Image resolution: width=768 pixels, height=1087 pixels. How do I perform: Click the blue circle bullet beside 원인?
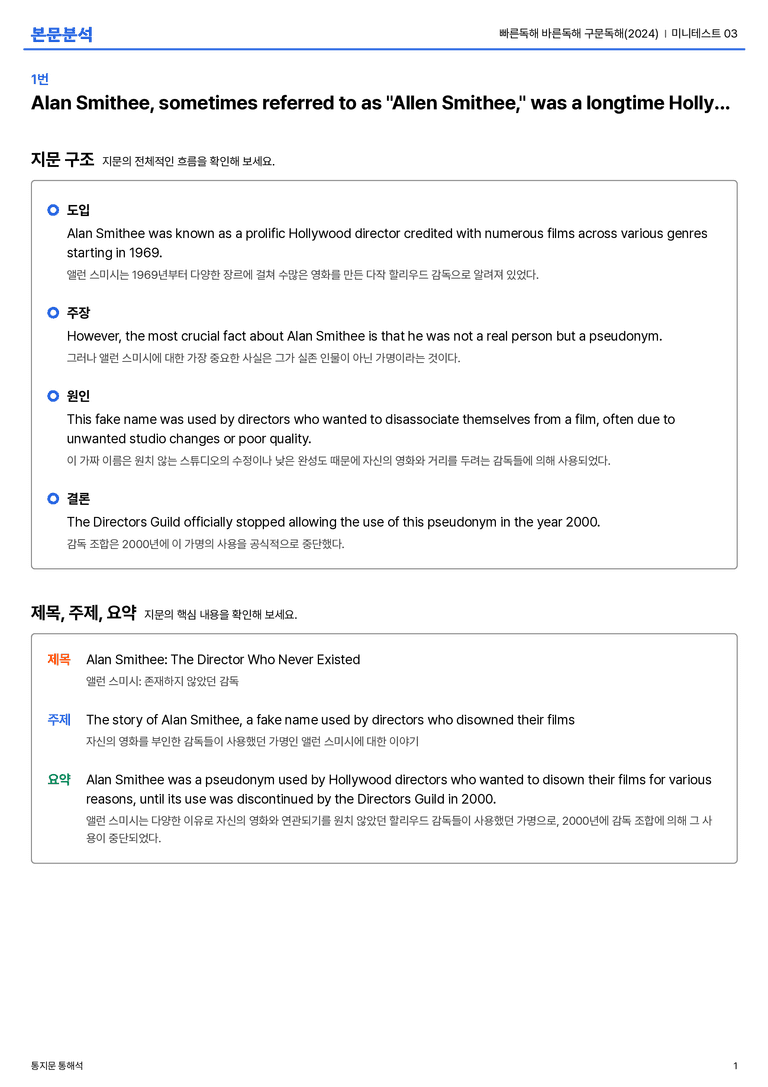53,396
